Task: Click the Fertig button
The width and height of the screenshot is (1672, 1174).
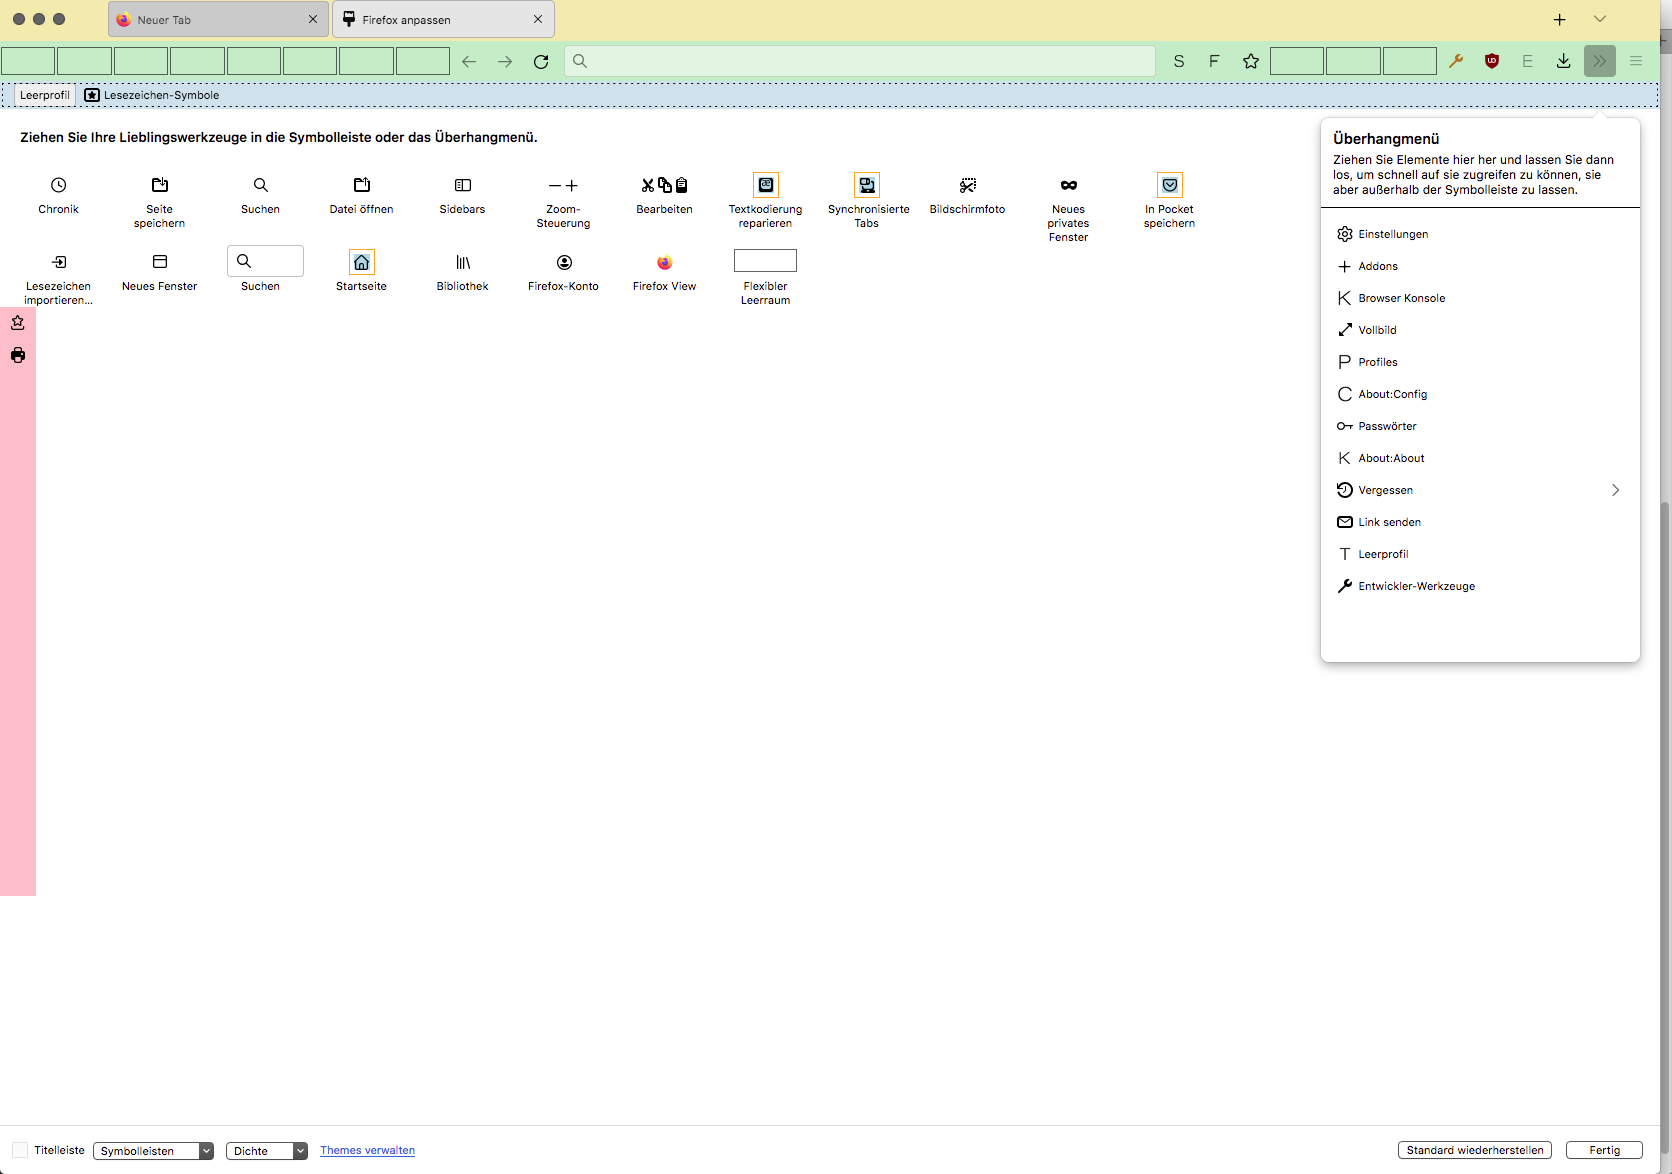Action: click(1604, 1150)
